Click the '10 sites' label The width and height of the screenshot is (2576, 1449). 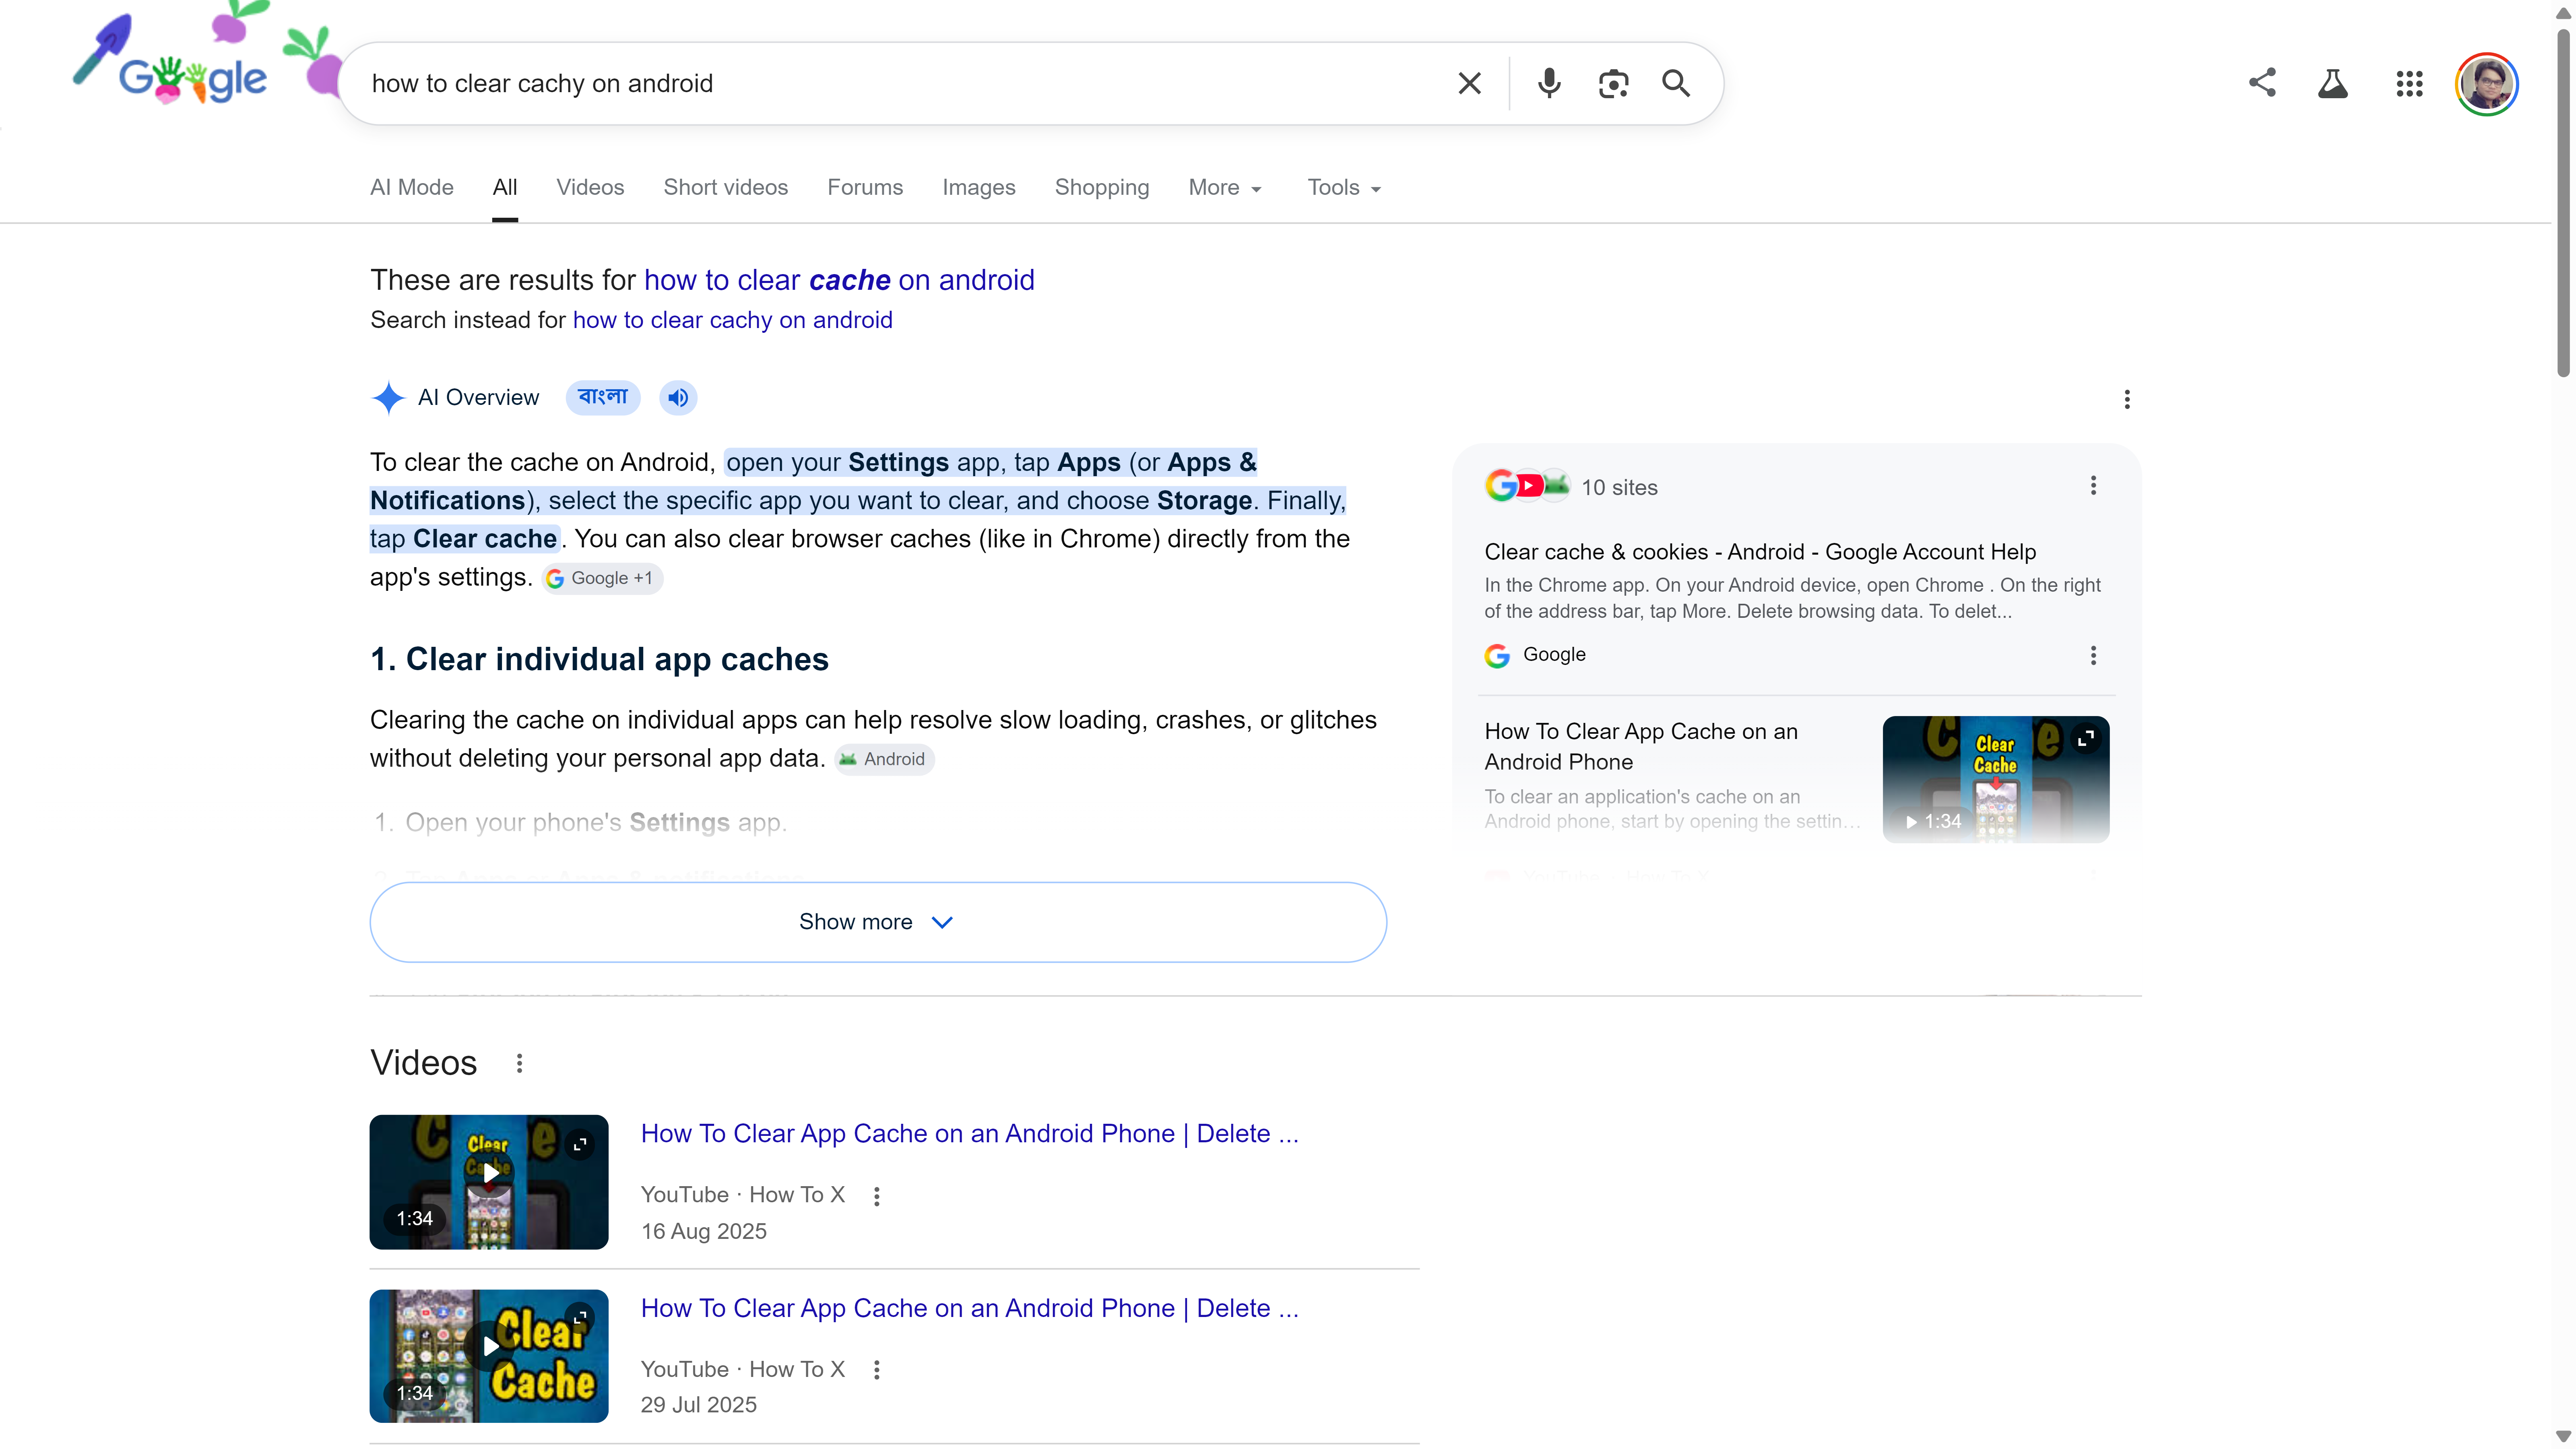click(x=1619, y=487)
